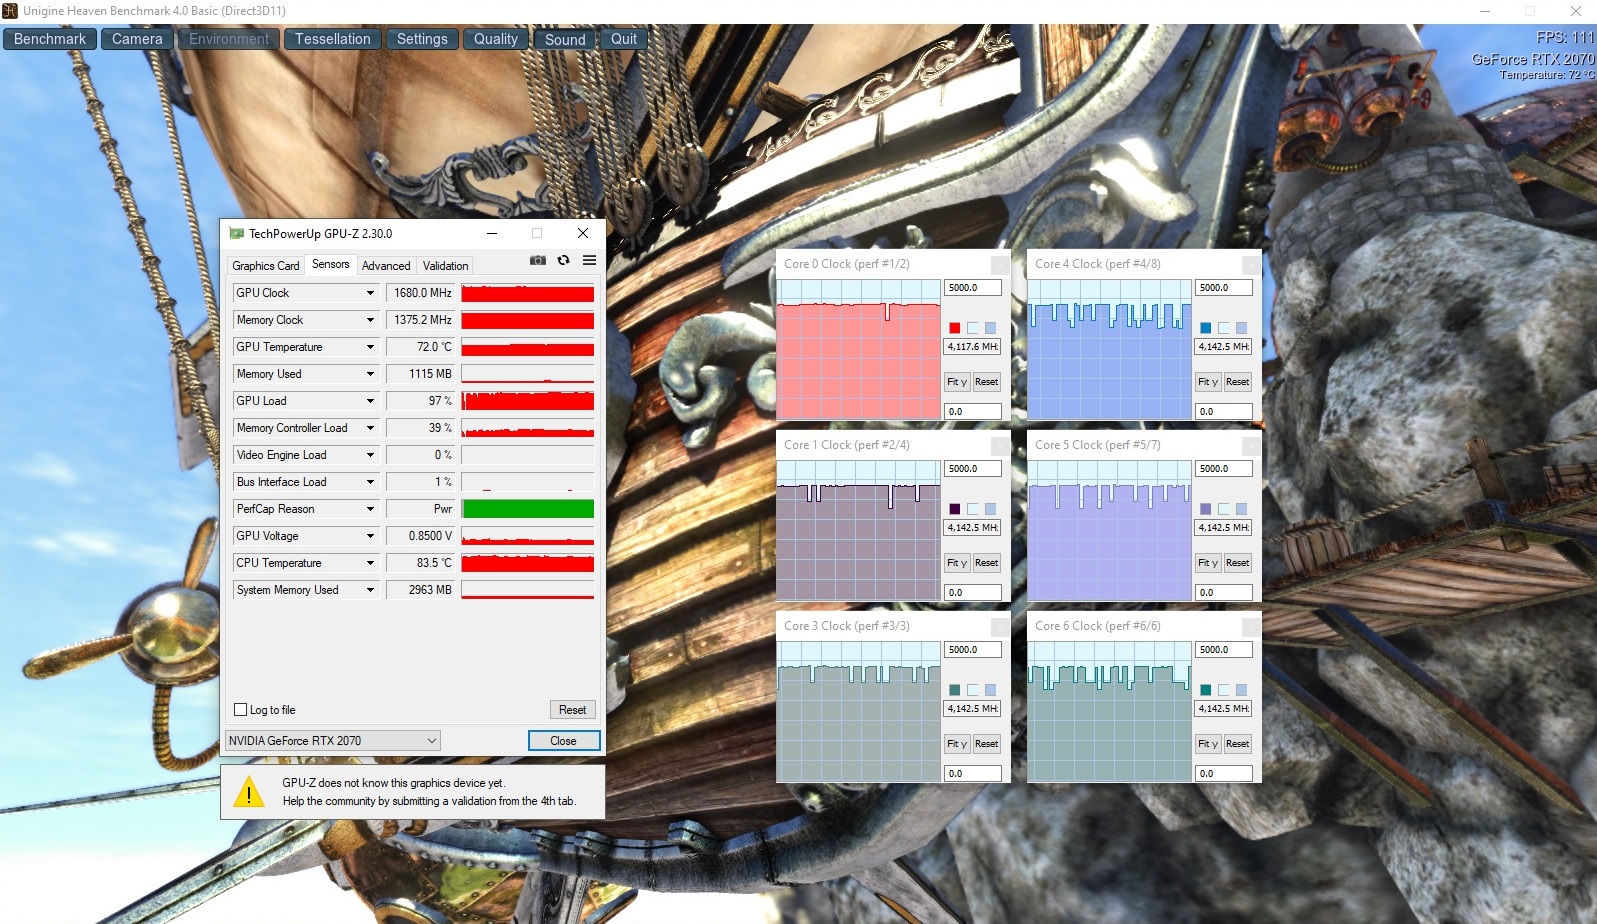The image size is (1597, 924).
Task: Click the teal line swatch in Core 3 Clock
Action: pos(955,690)
